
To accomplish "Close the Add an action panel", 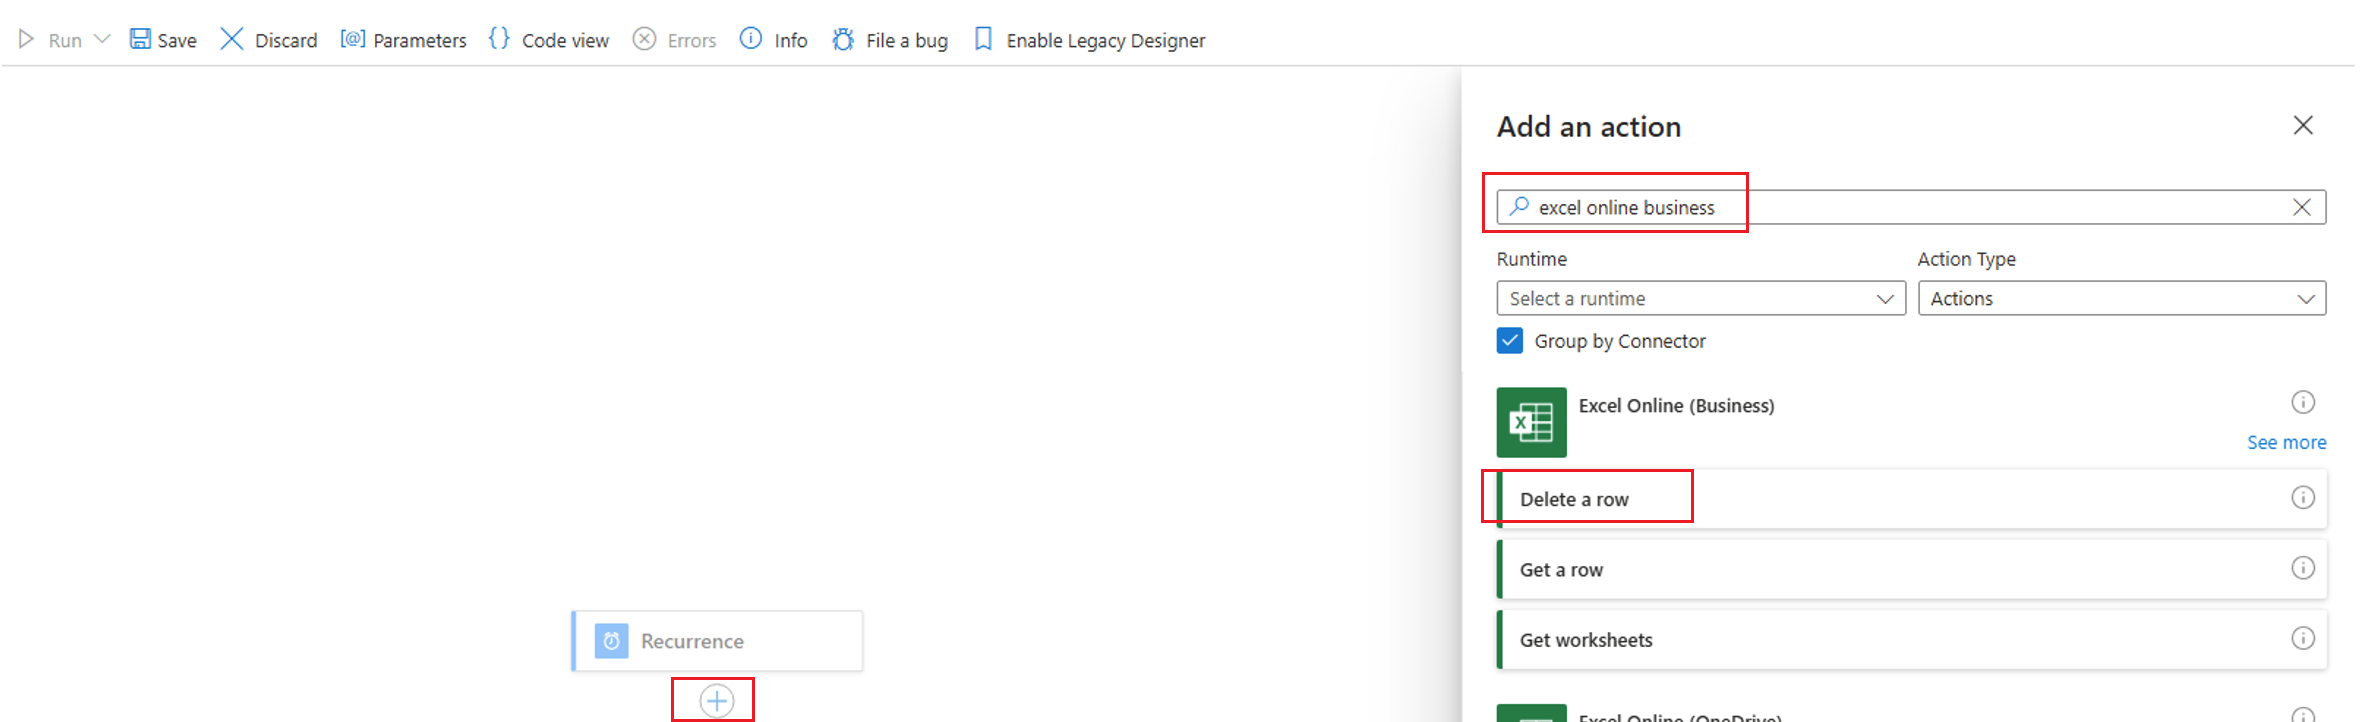I will click(x=2303, y=125).
